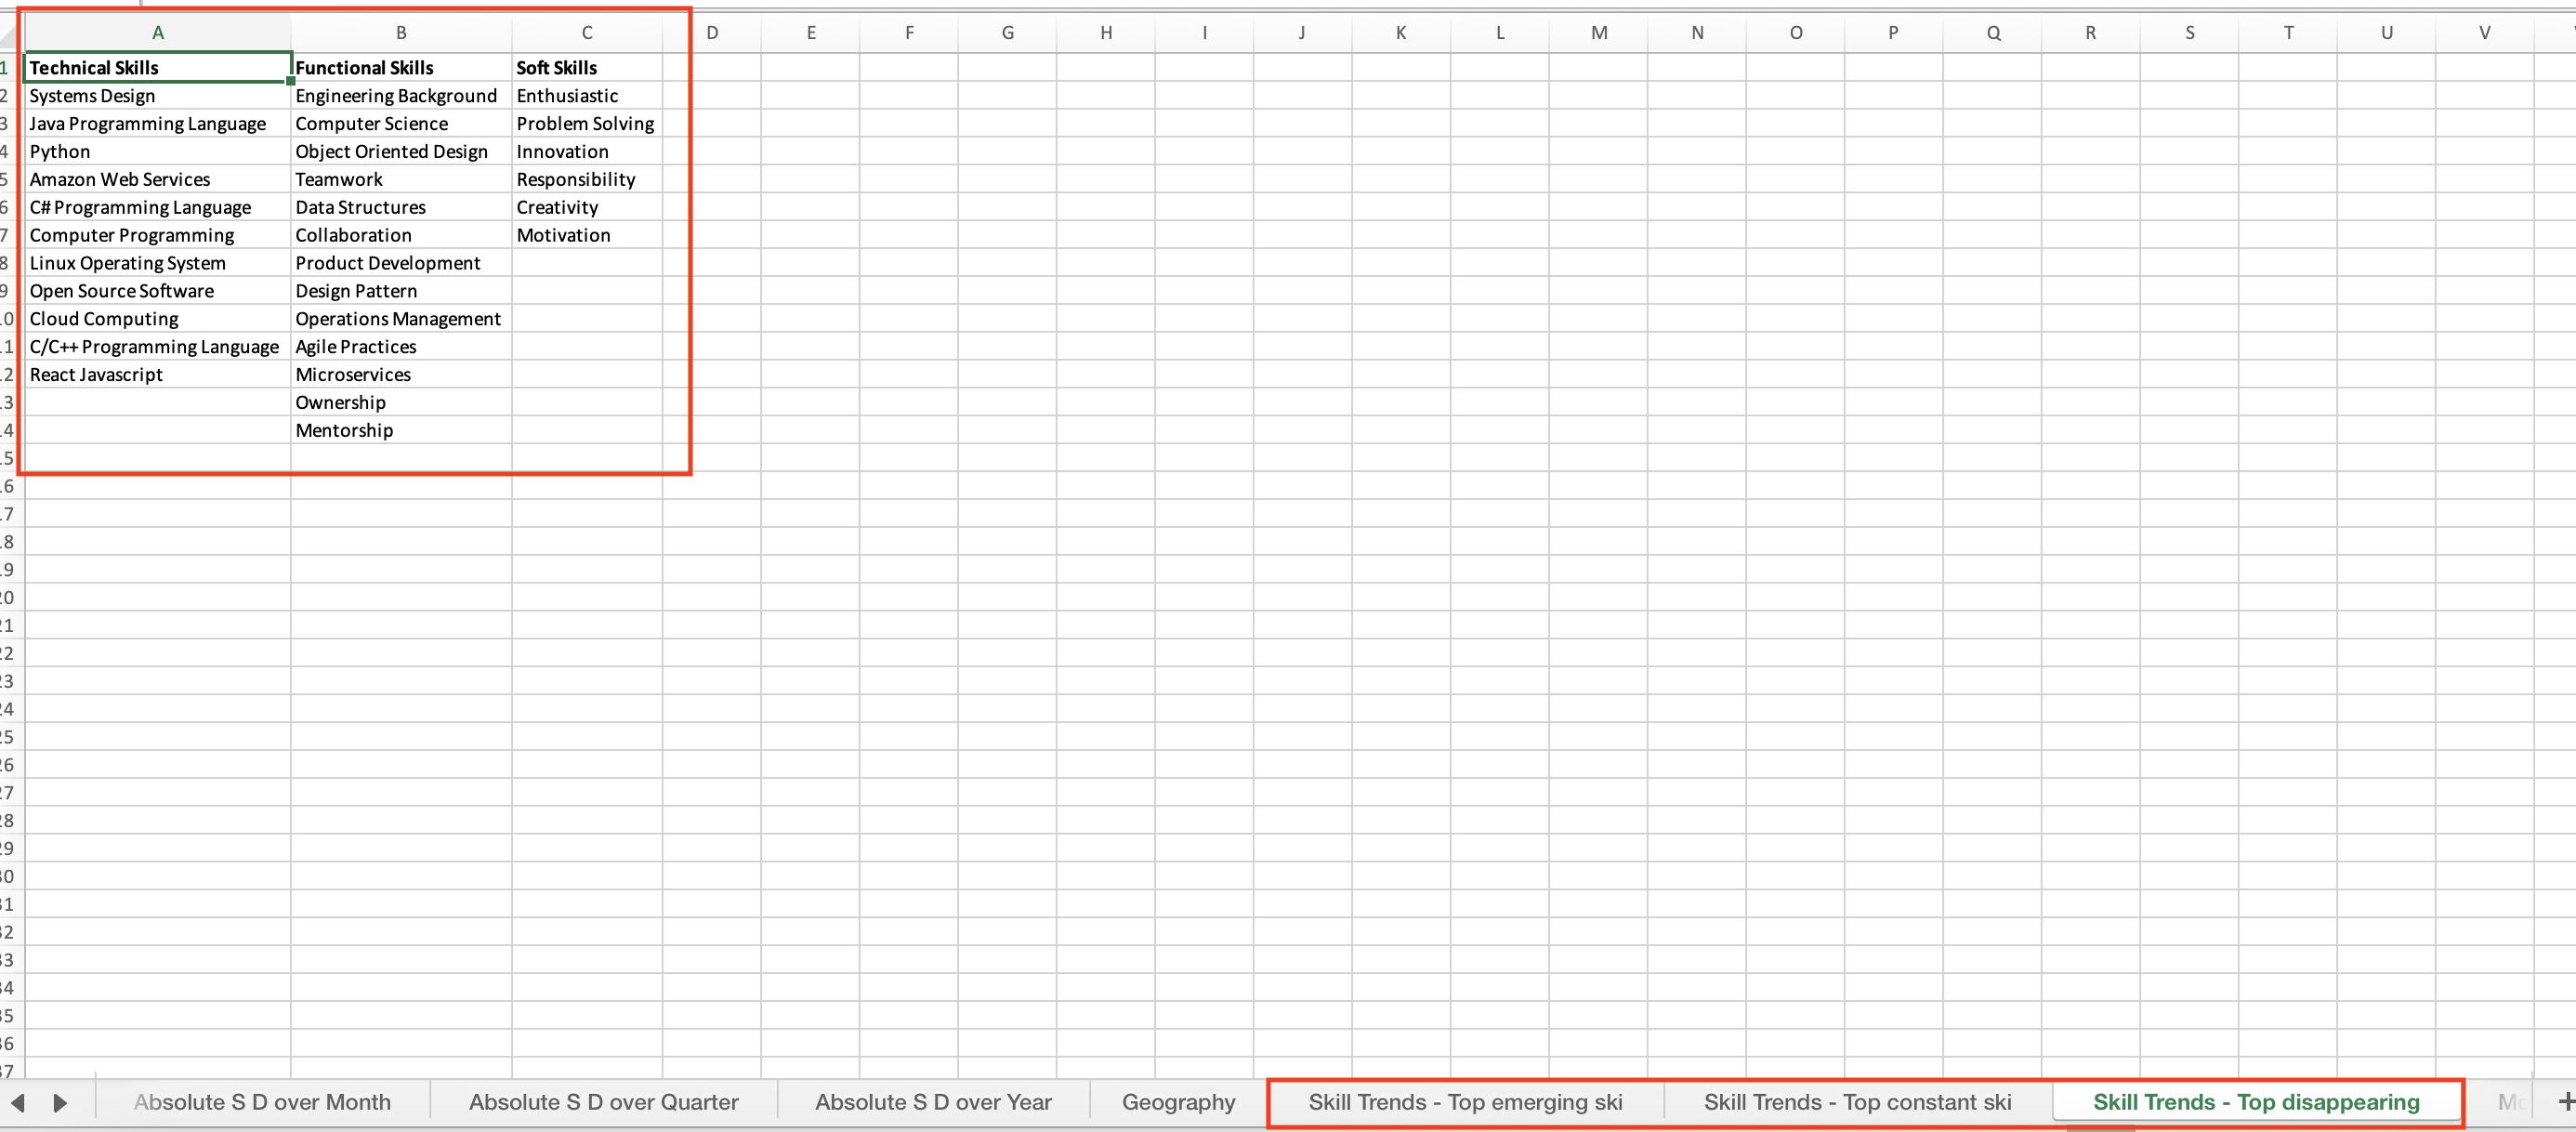Select column H header
The width and height of the screenshot is (2576, 1132).
point(1106,33)
